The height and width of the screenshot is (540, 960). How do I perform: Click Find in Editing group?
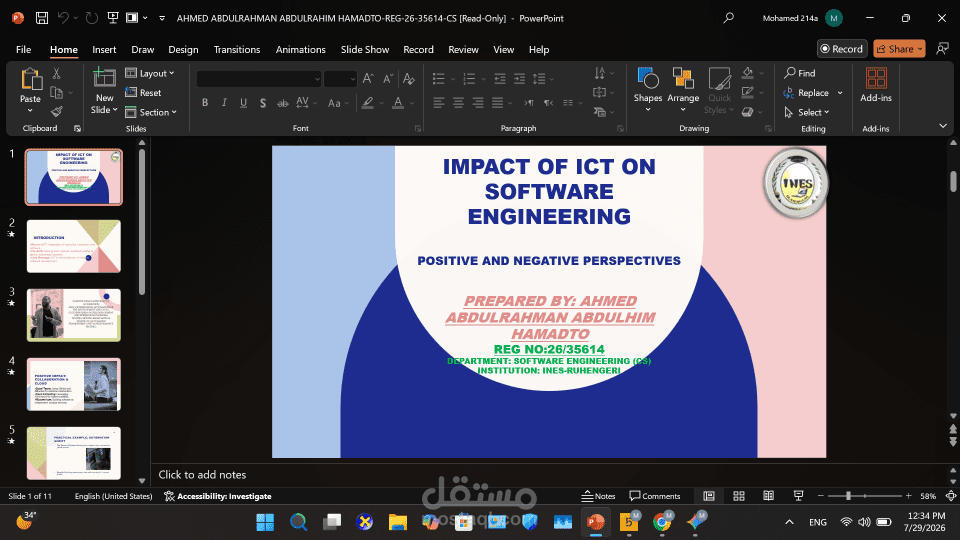800,73
